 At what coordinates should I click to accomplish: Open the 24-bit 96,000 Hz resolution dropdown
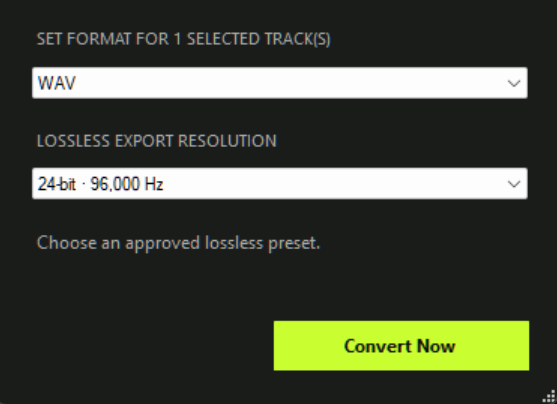coord(280,183)
